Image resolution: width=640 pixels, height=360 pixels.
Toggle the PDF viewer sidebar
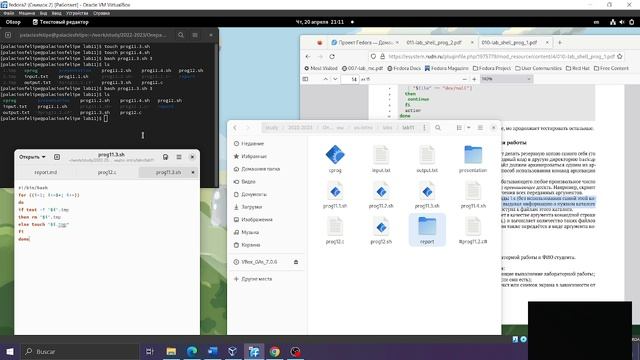click(305, 79)
